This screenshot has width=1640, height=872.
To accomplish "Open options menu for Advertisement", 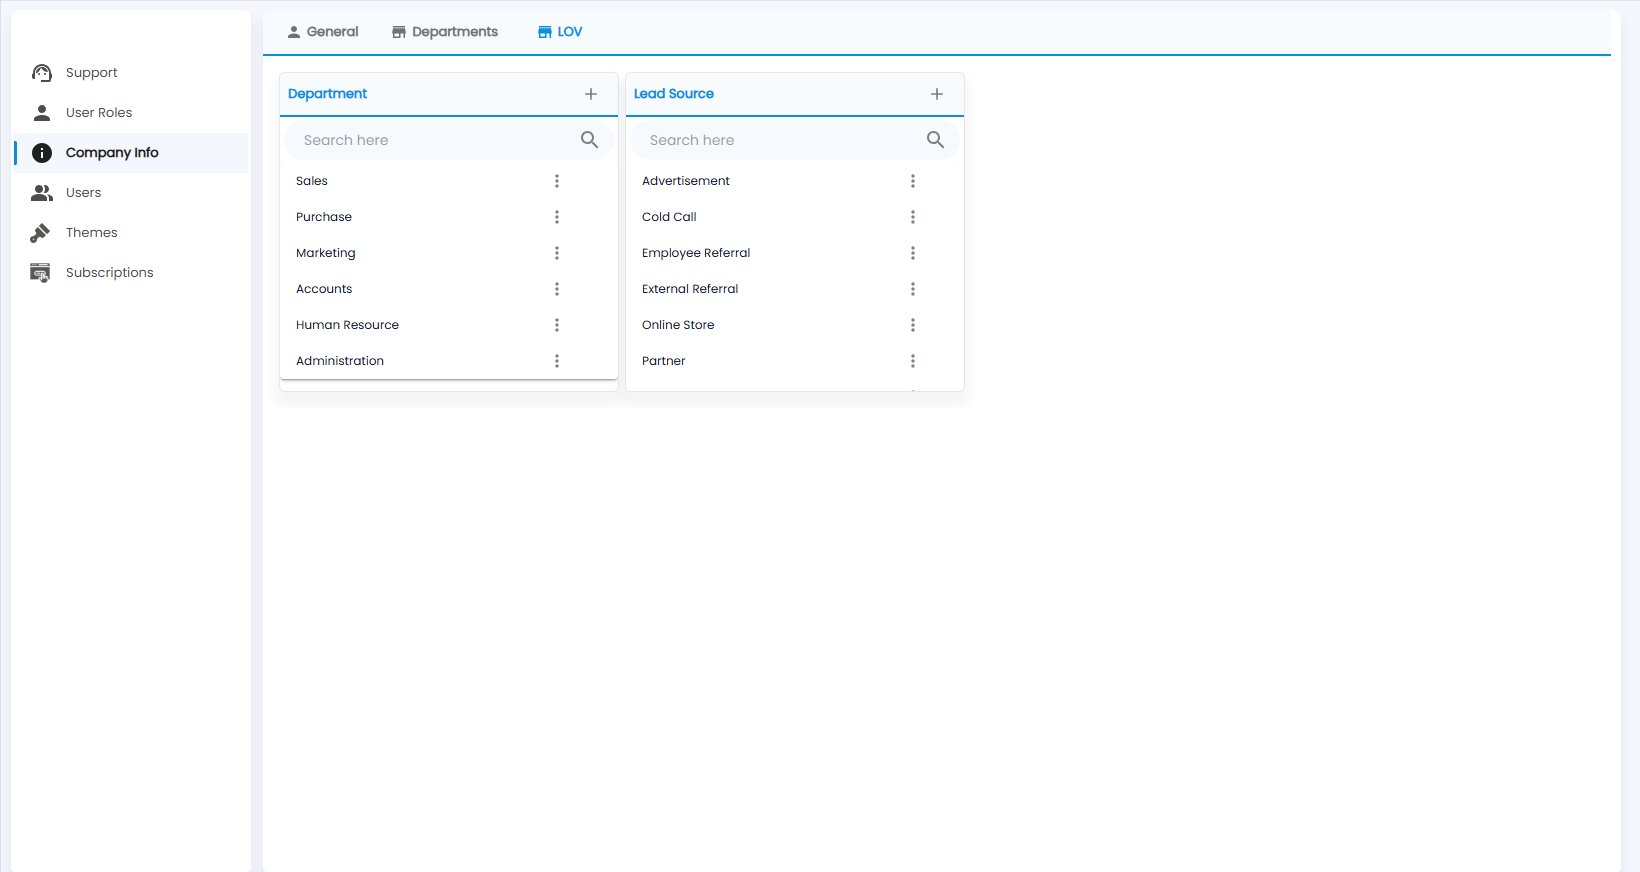I will click(913, 181).
